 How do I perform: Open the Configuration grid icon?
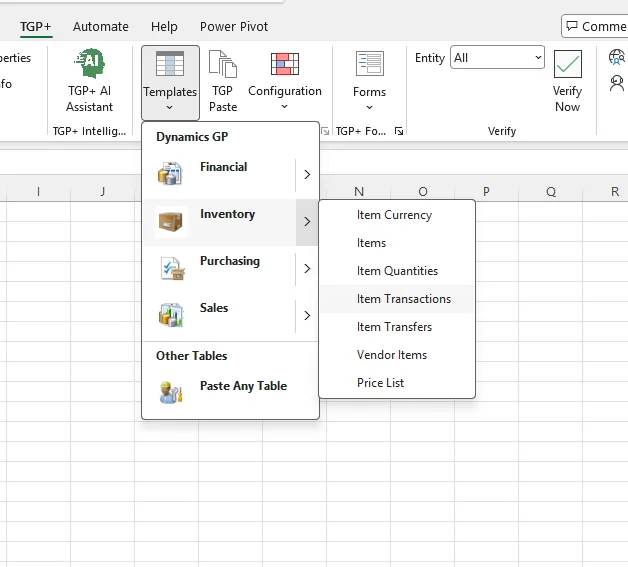(285, 64)
